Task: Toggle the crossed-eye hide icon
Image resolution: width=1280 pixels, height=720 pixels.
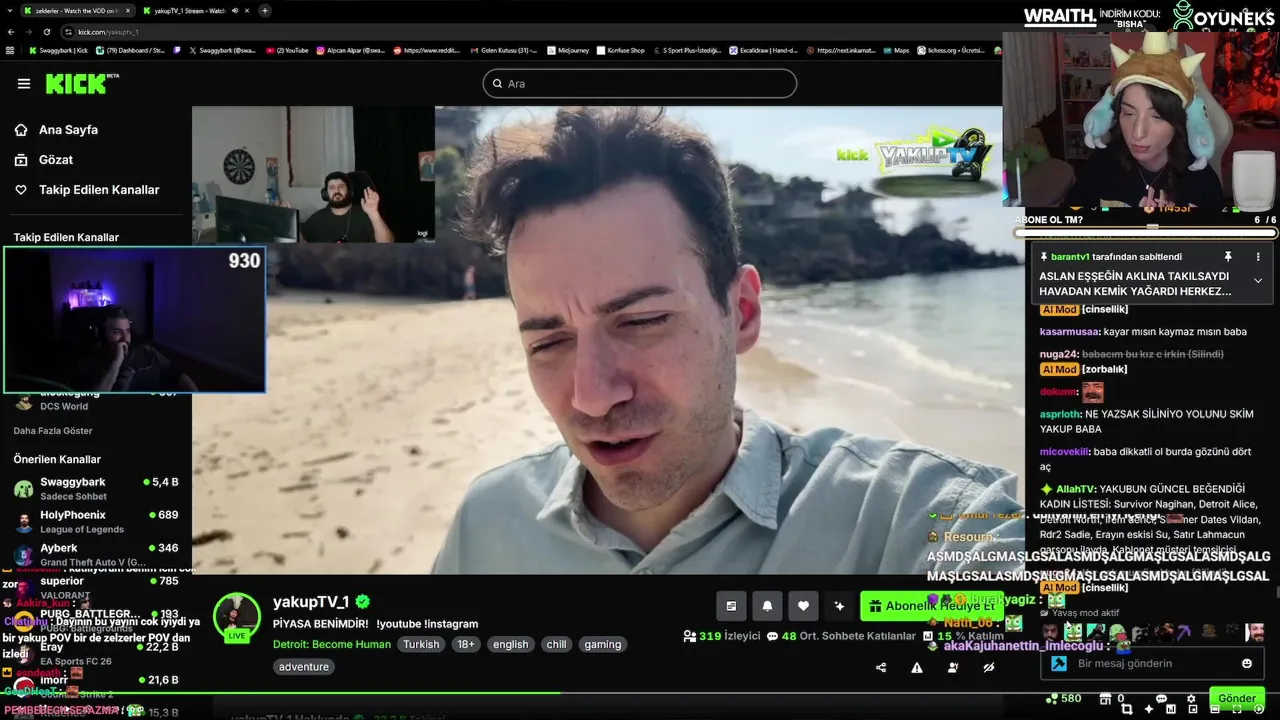Action: coord(989,668)
